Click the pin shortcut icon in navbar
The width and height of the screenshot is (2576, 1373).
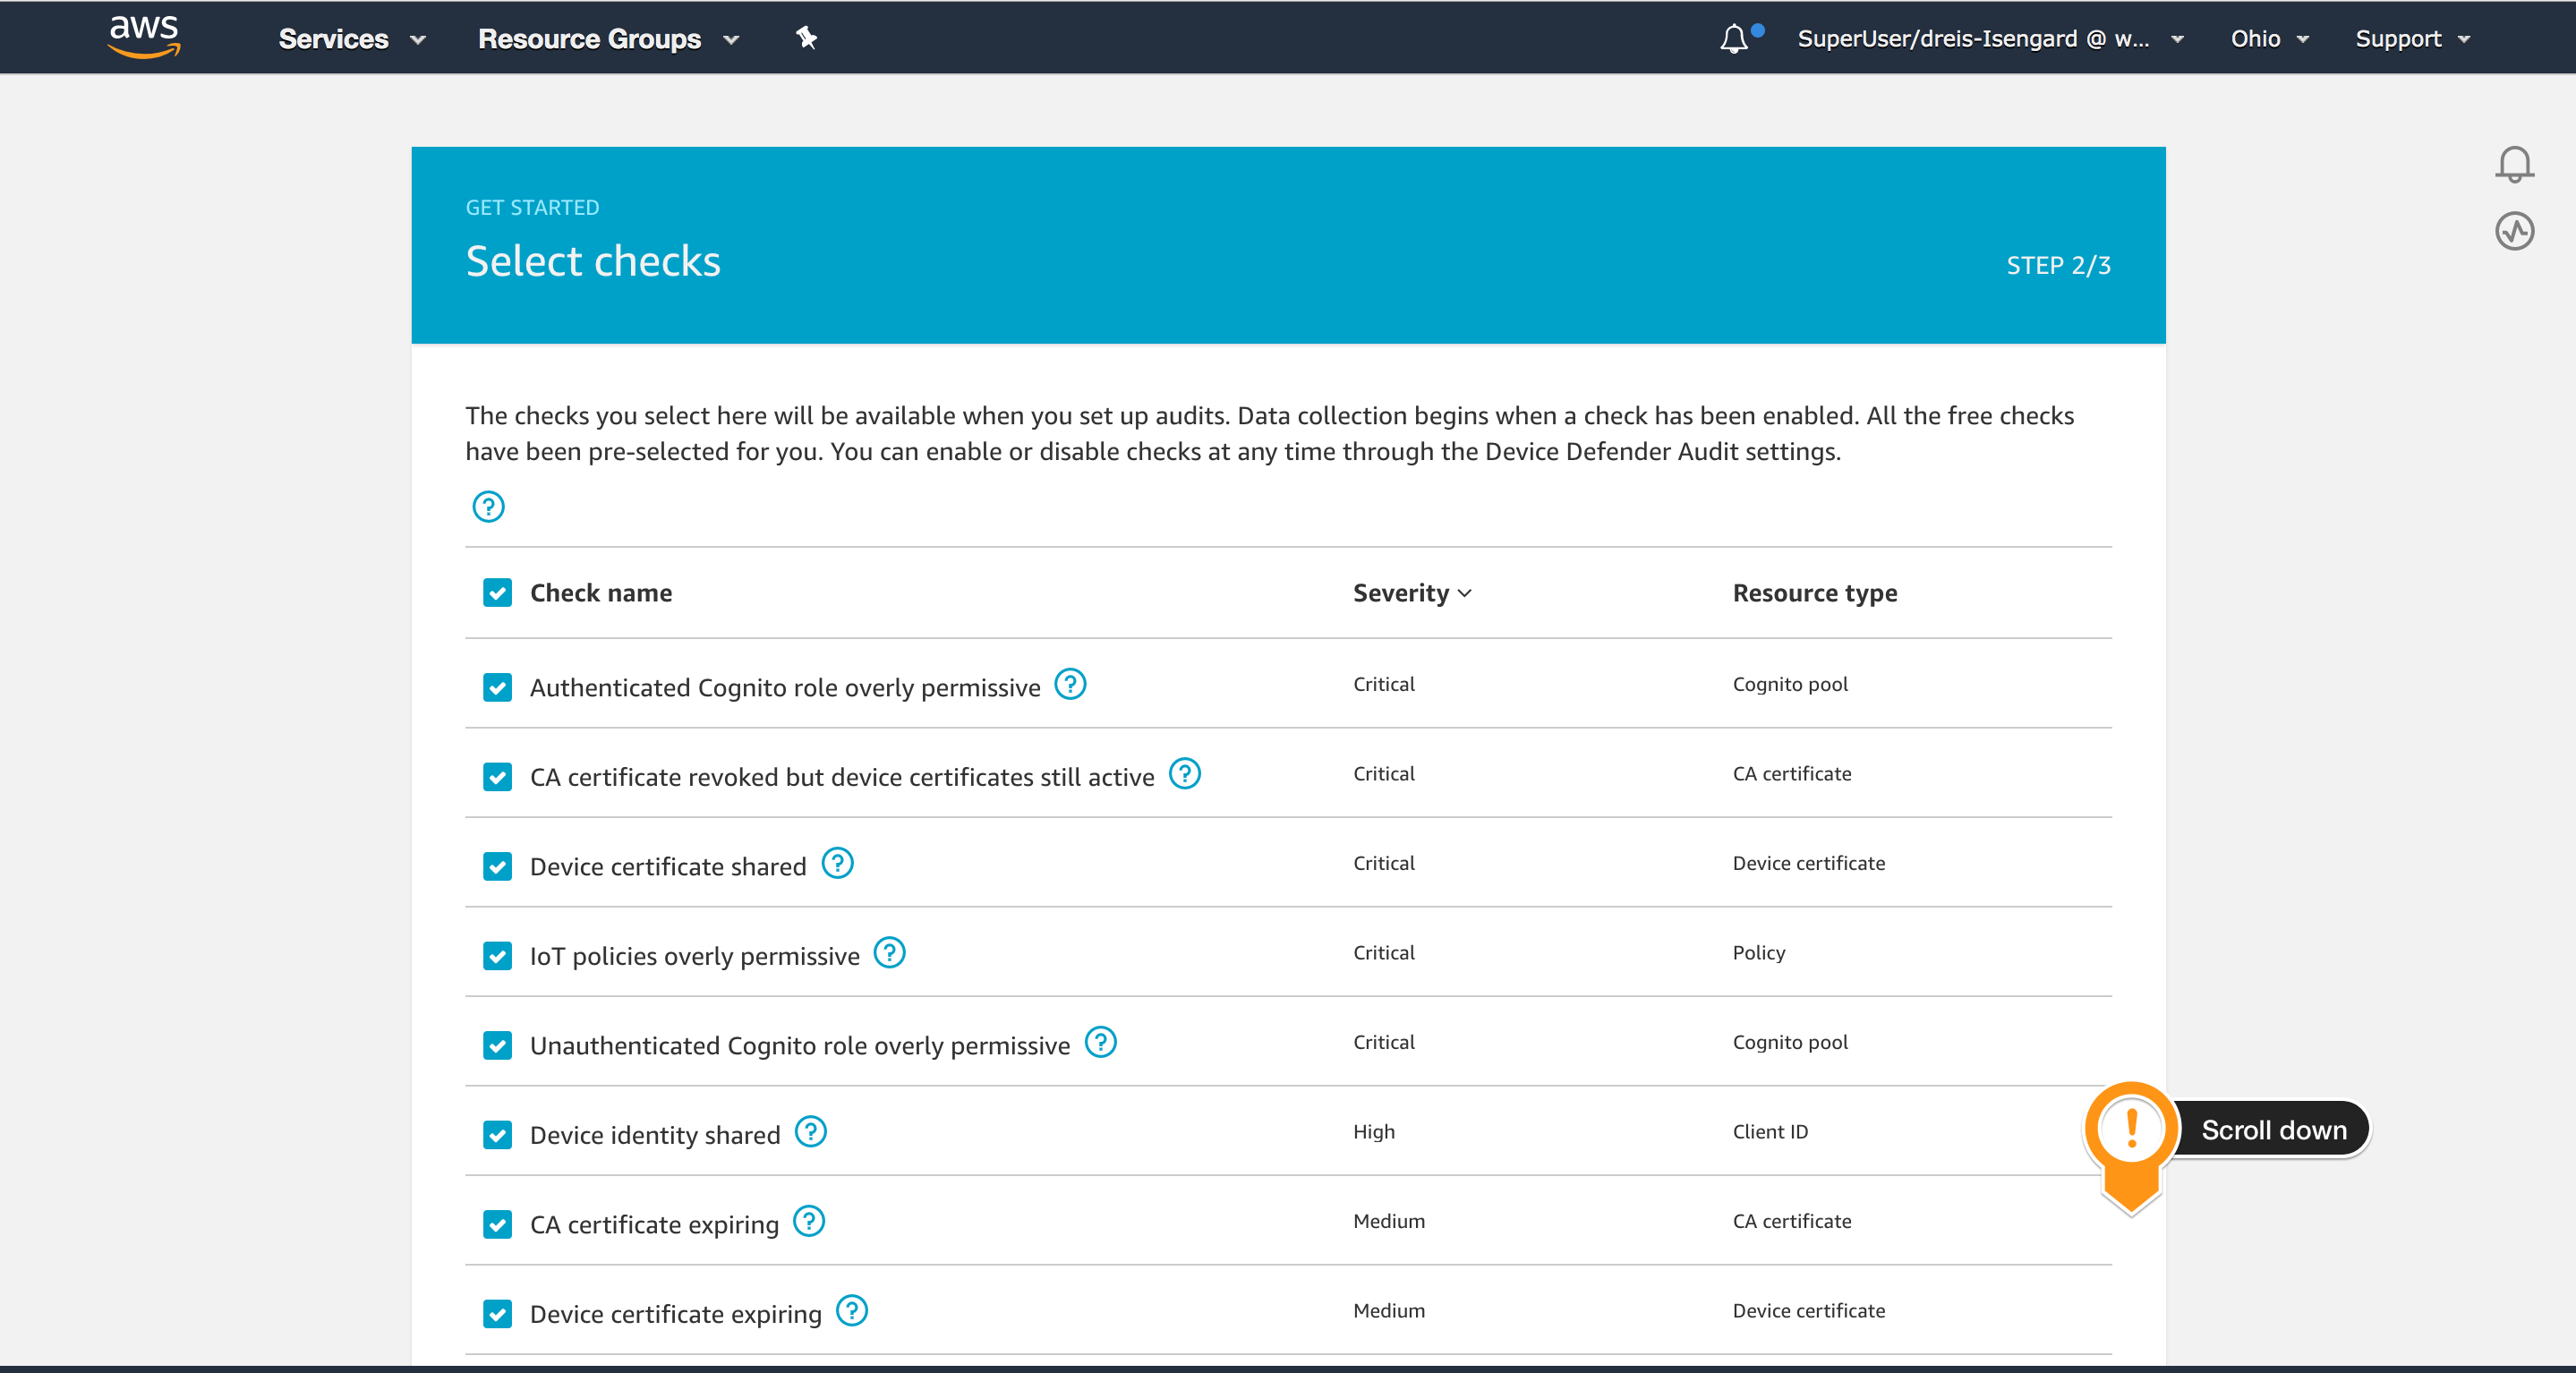[x=806, y=38]
